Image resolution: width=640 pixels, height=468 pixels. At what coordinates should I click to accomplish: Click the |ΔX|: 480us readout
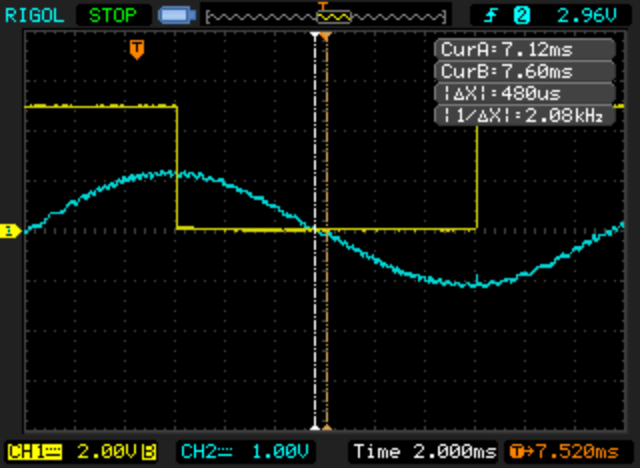point(525,93)
